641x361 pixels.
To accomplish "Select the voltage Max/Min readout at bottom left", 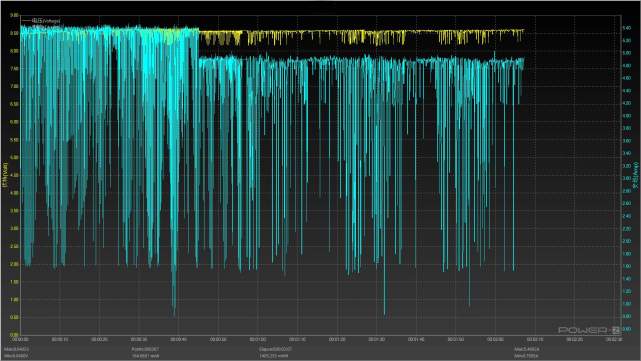I will coord(16,353).
